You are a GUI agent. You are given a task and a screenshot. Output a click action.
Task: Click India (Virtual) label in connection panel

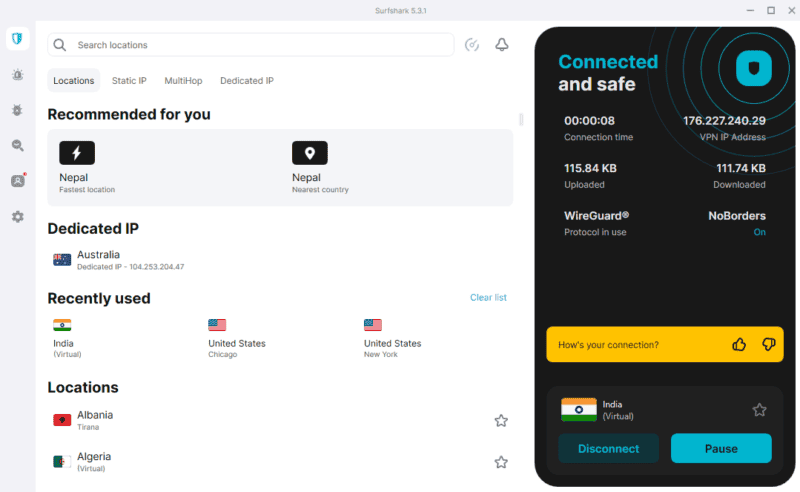(618, 410)
